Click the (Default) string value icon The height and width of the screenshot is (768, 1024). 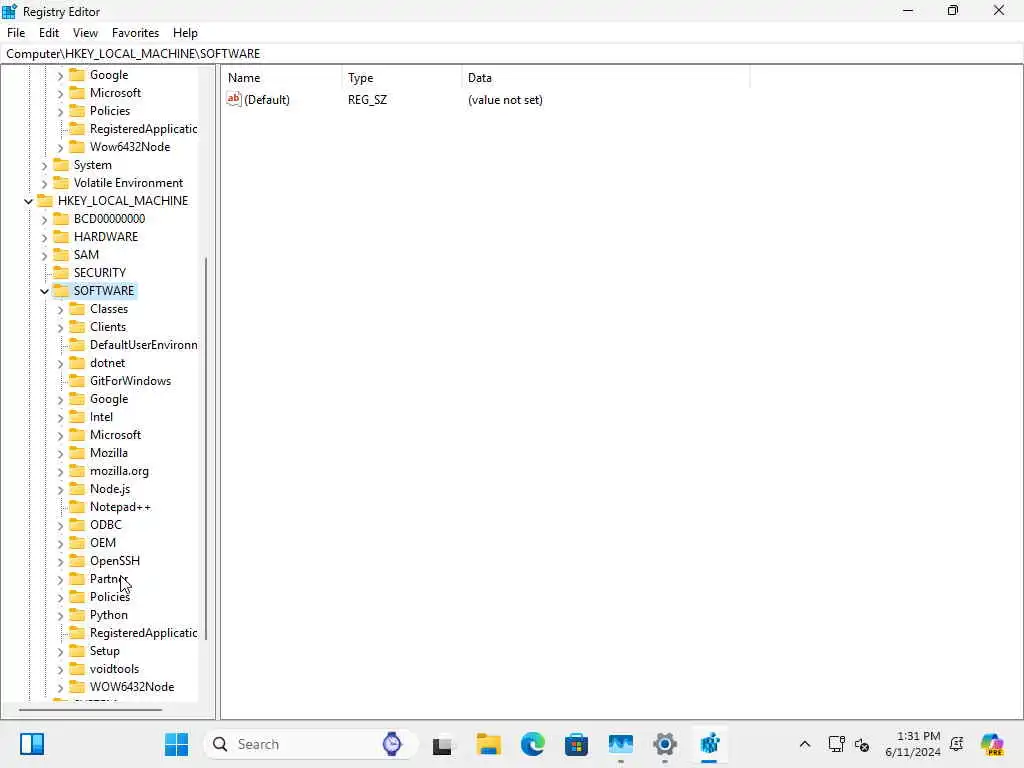[234, 99]
